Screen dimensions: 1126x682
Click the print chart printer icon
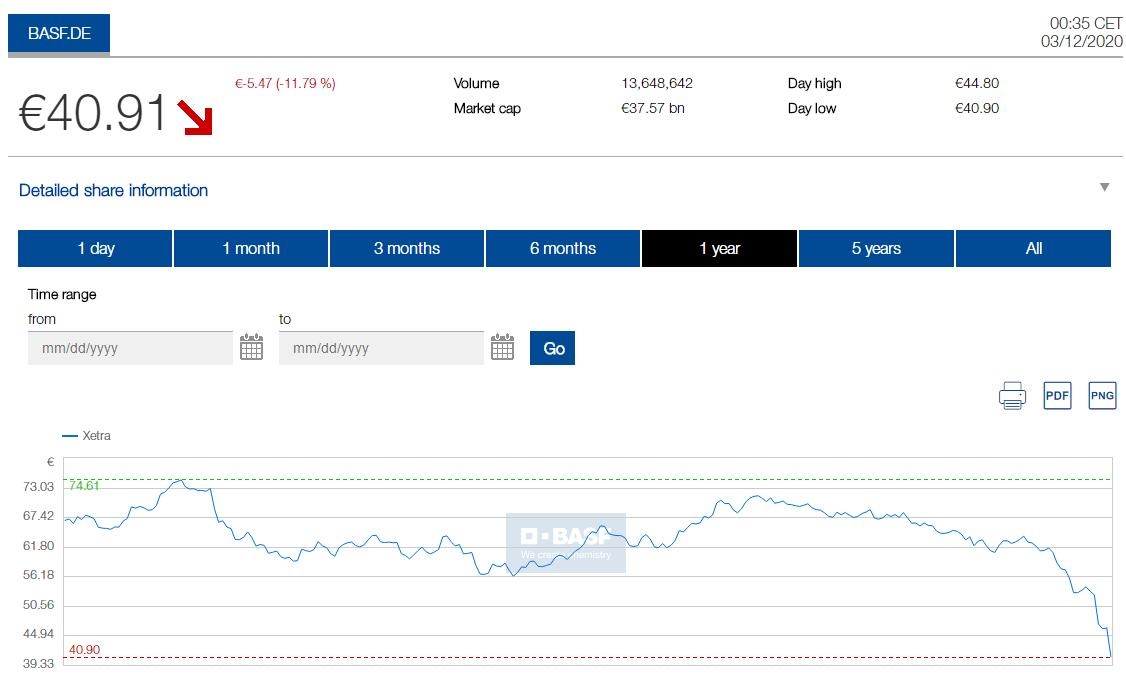[x=1012, y=396]
